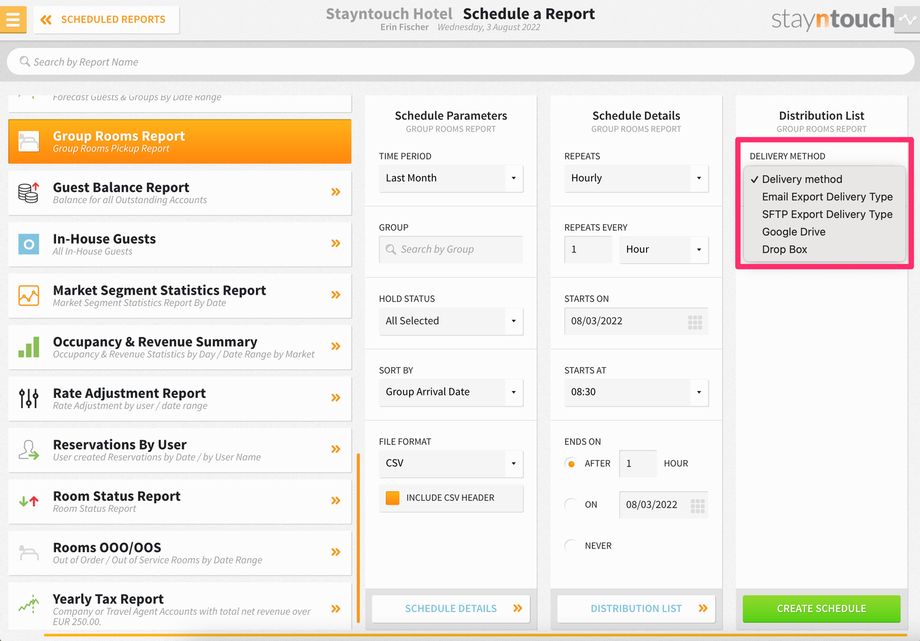Select the Never radio button
This screenshot has width=920, height=641.
tap(570, 546)
